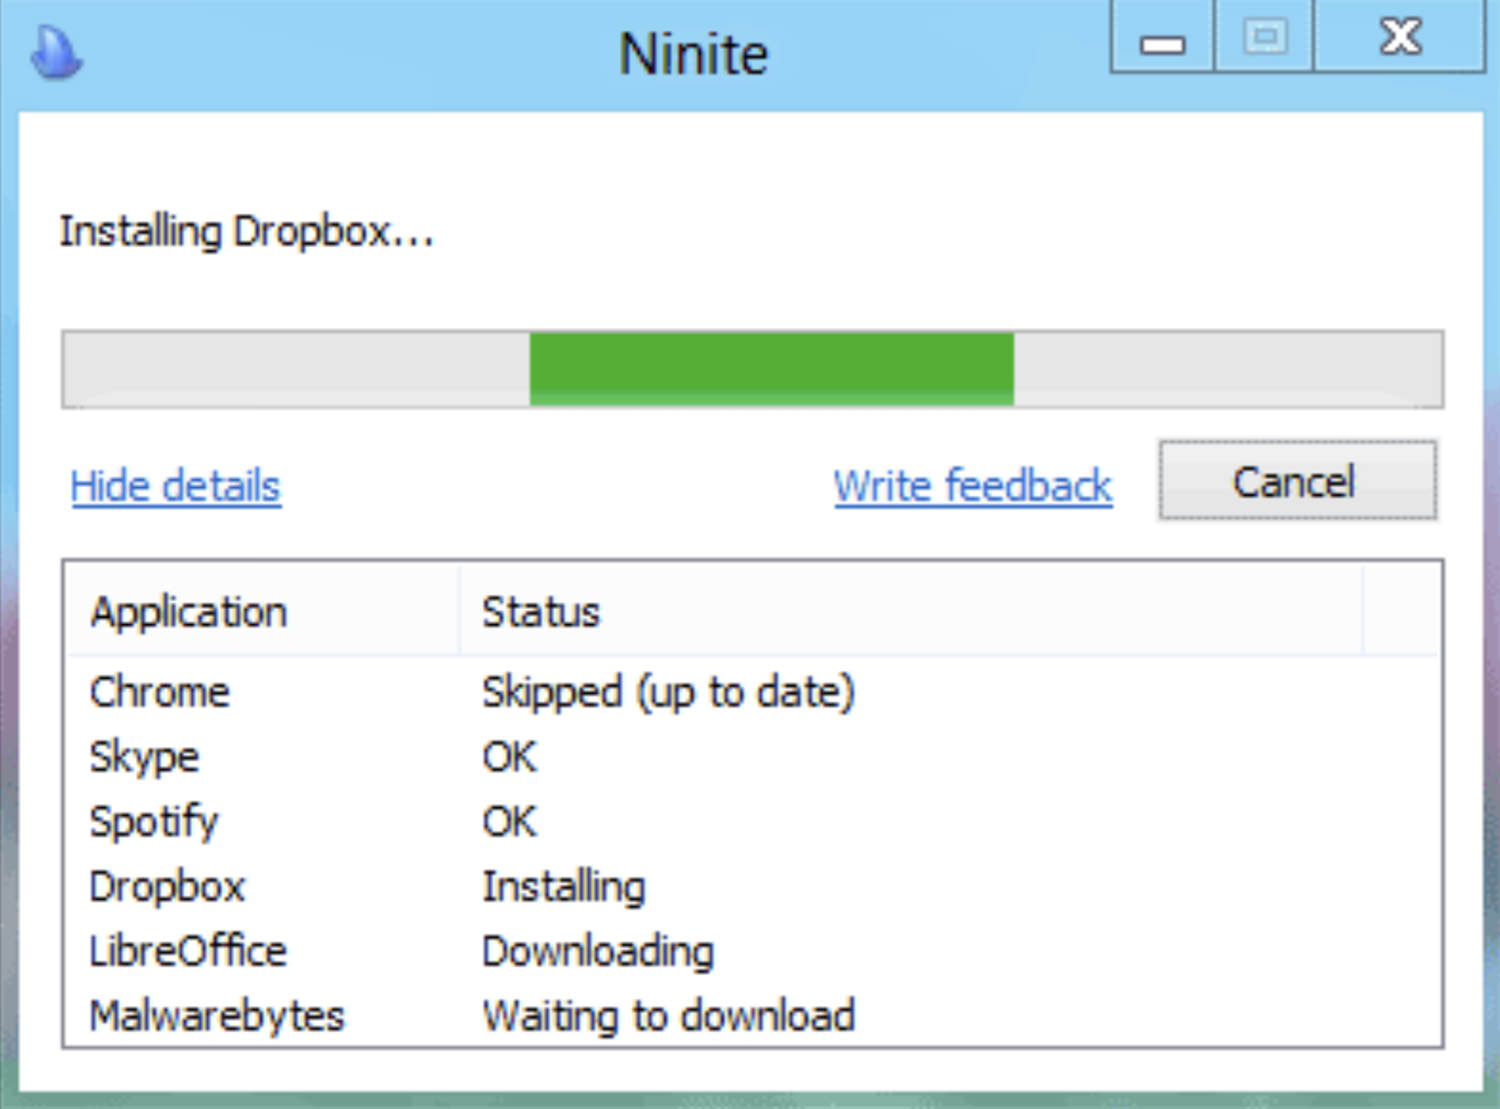This screenshot has height=1109, width=1500.
Task: Select the Dropbox application row
Action: (753, 887)
